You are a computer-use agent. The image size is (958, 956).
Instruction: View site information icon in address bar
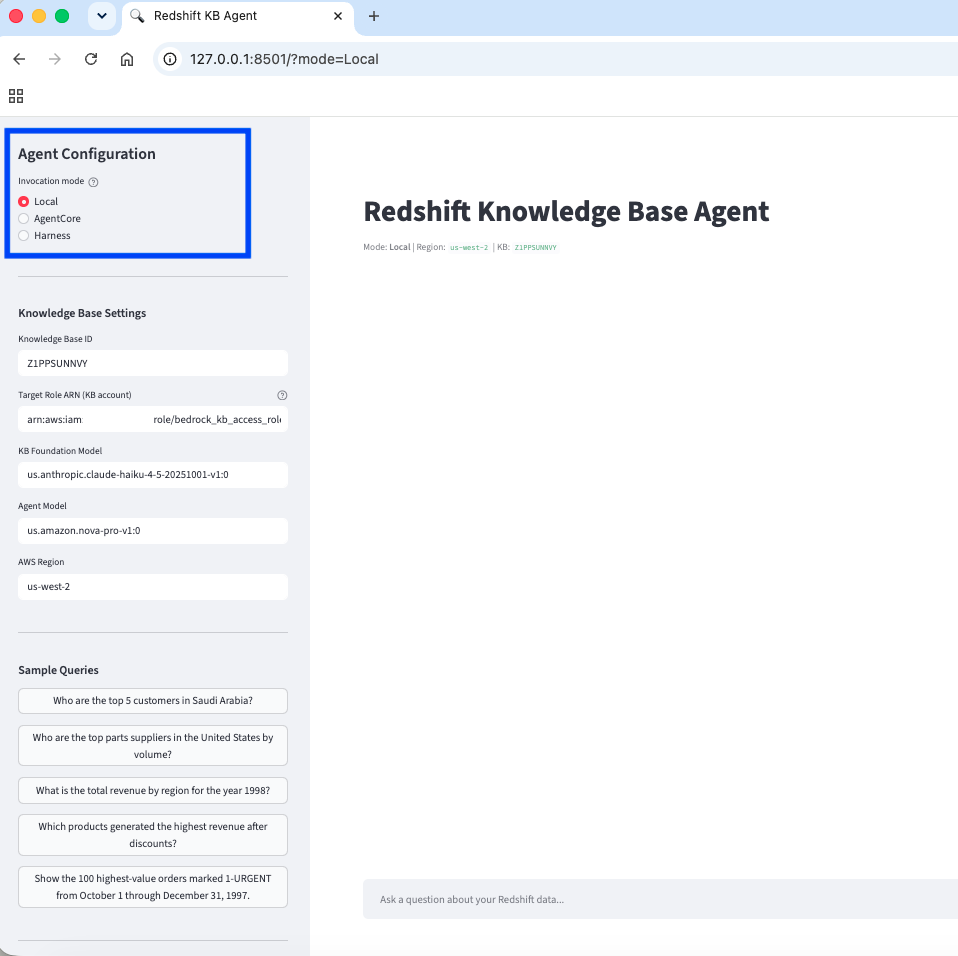click(170, 59)
